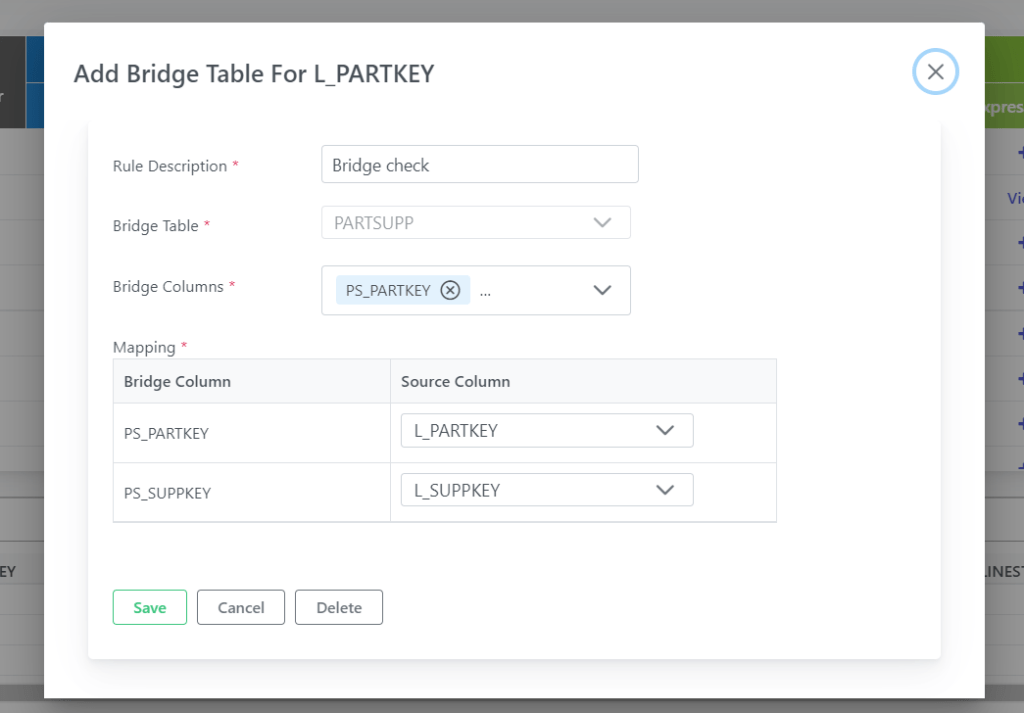Open the source column dropdown for PS_SUPPKEY
This screenshot has height=713, width=1024.
point(546,489)
